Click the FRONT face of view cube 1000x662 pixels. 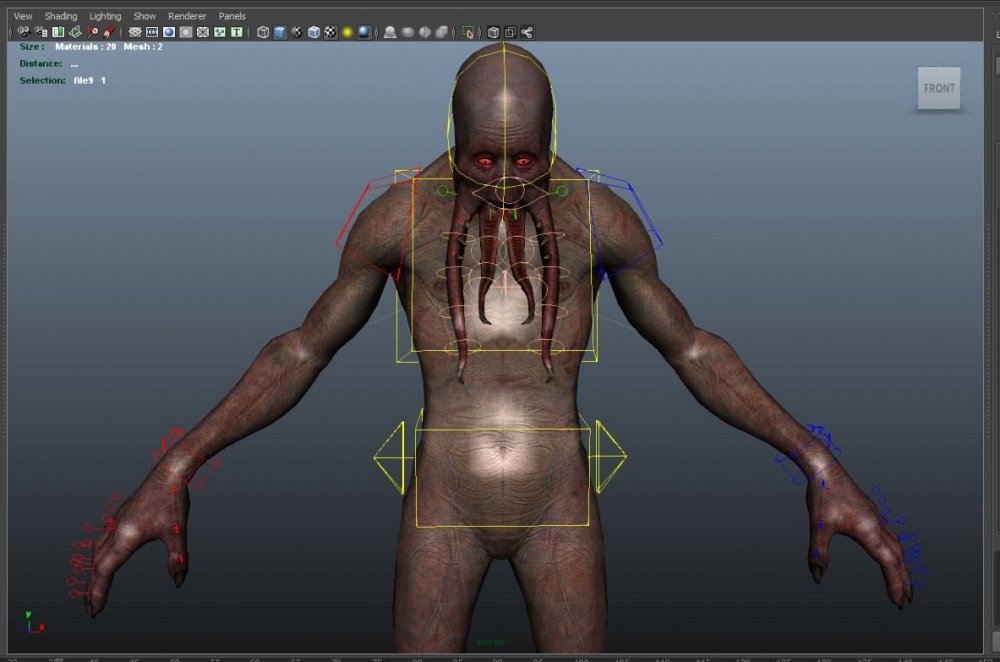(939, 88)
